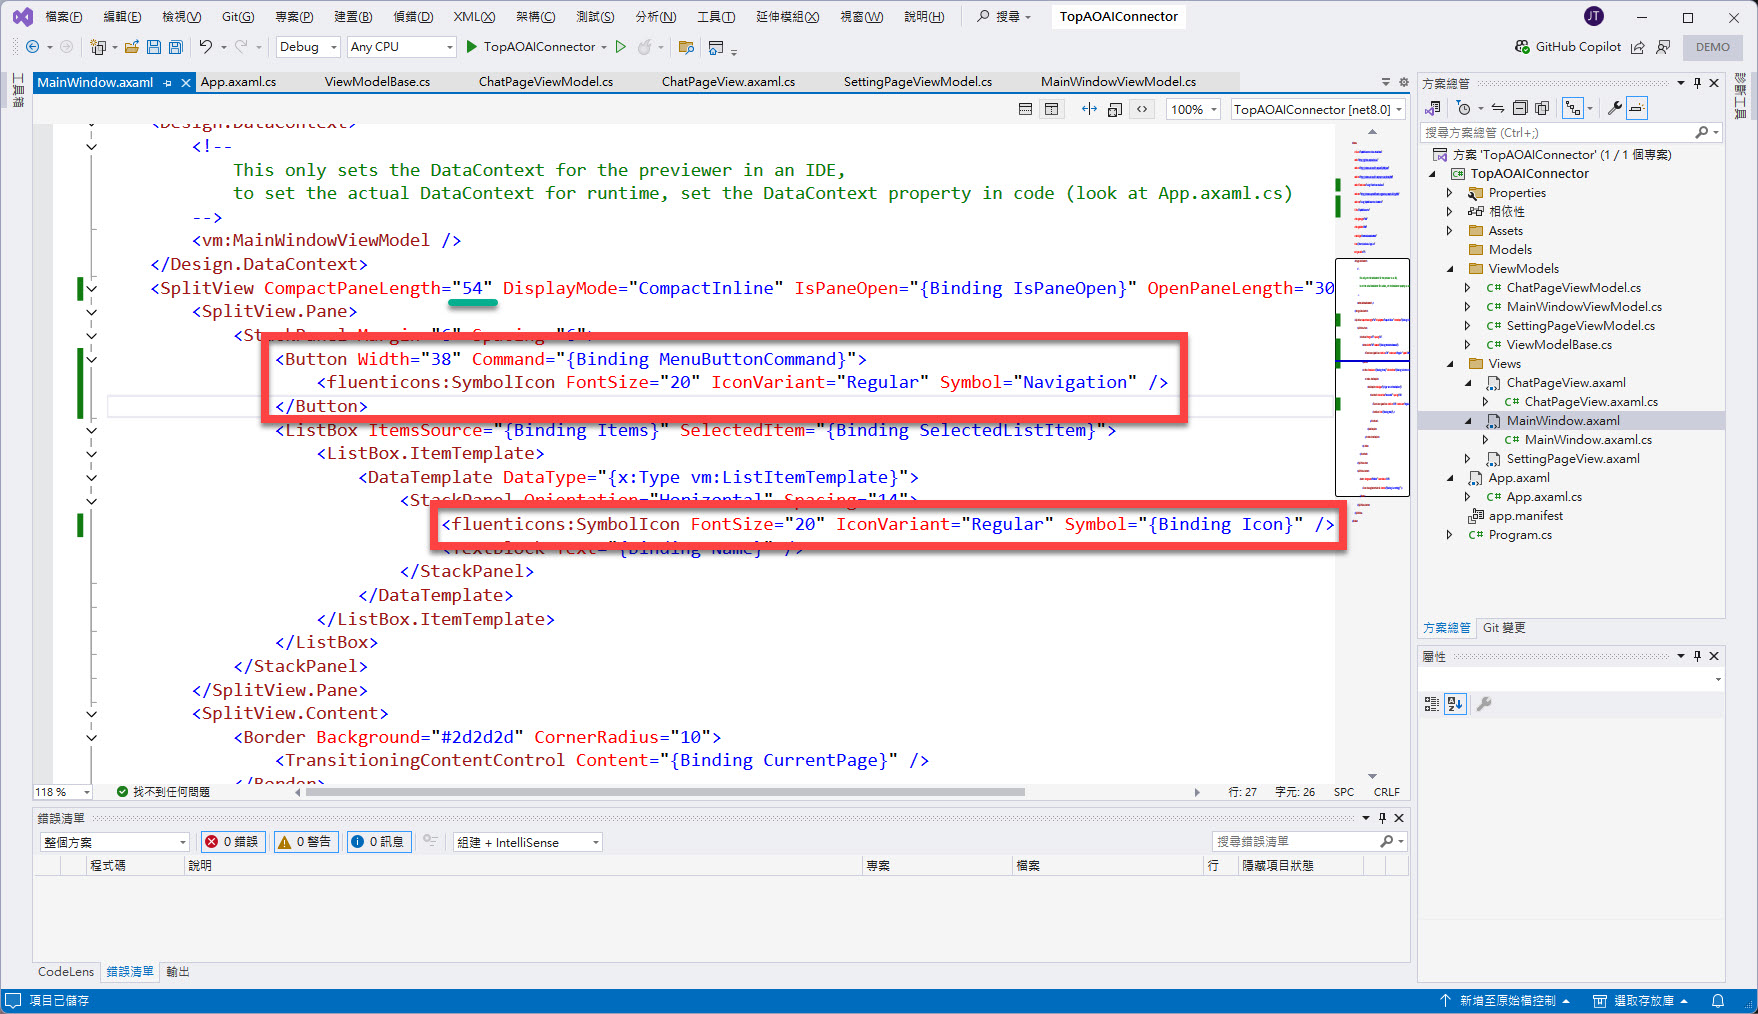Toggle the 0 錯誤 errors filter
Viewport: 1758px width, 1014px height.
(232, 842)
